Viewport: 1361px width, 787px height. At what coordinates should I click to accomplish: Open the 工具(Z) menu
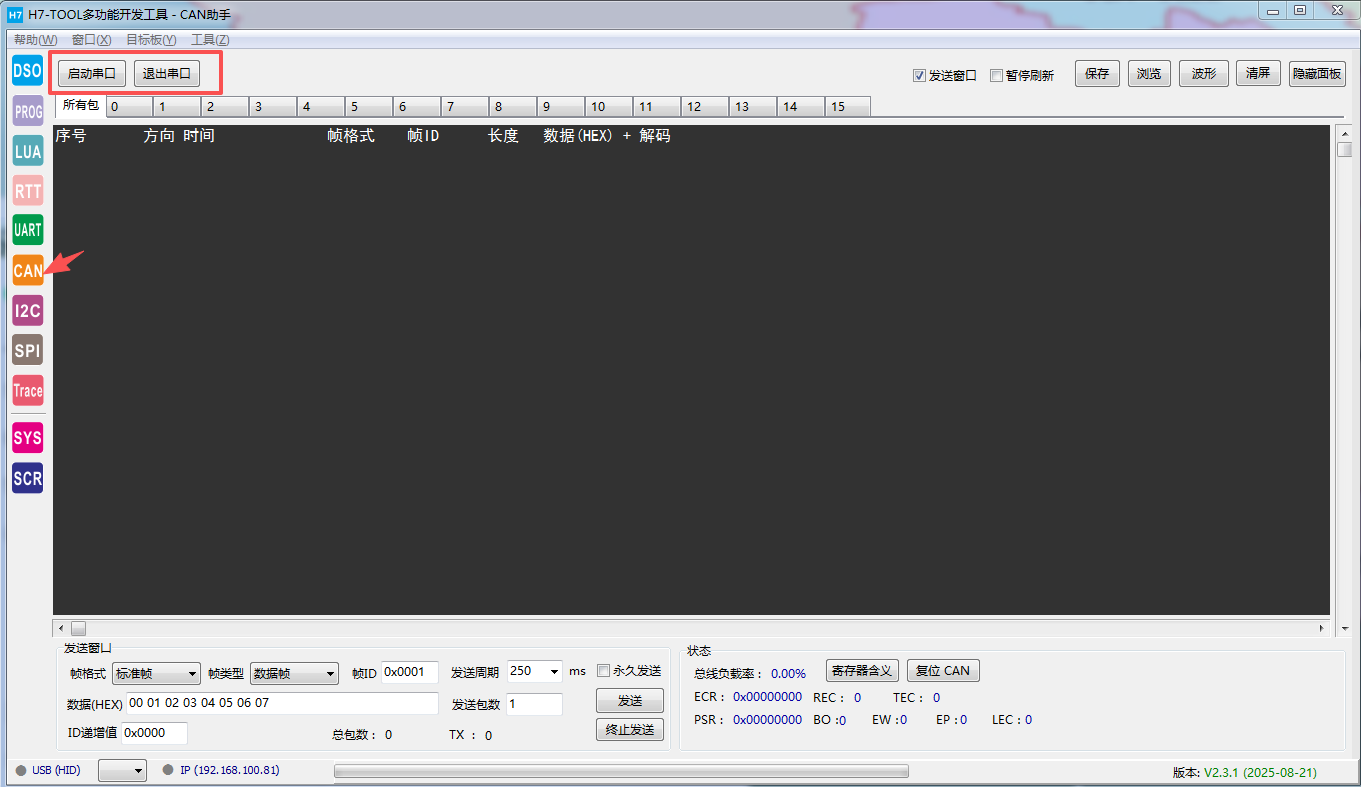211,39
